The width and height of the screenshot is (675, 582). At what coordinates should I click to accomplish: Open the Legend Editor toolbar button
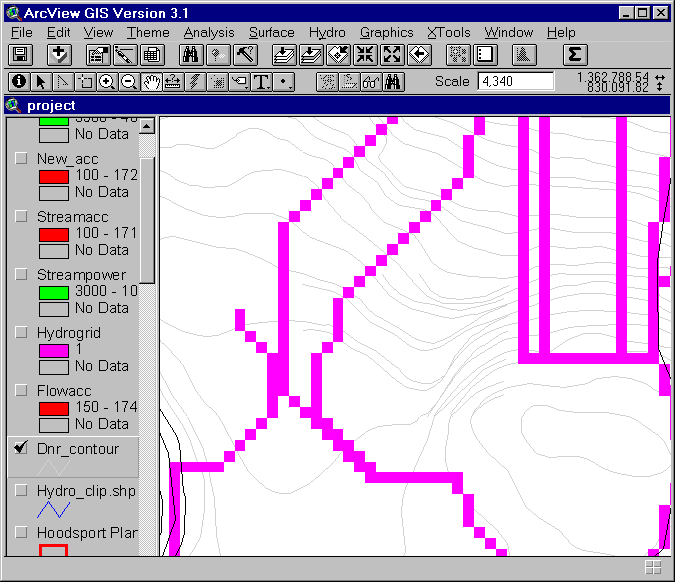[x=125, y=55]
